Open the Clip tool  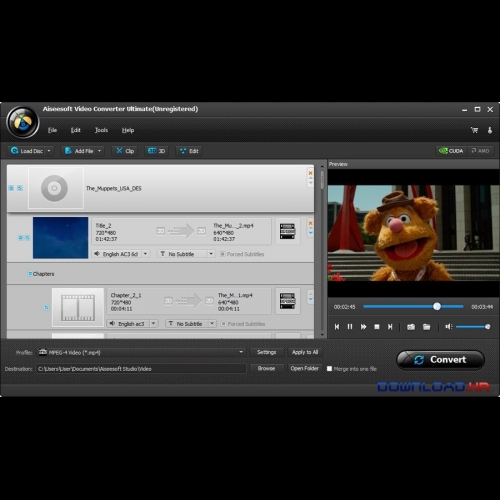[125, 151]
